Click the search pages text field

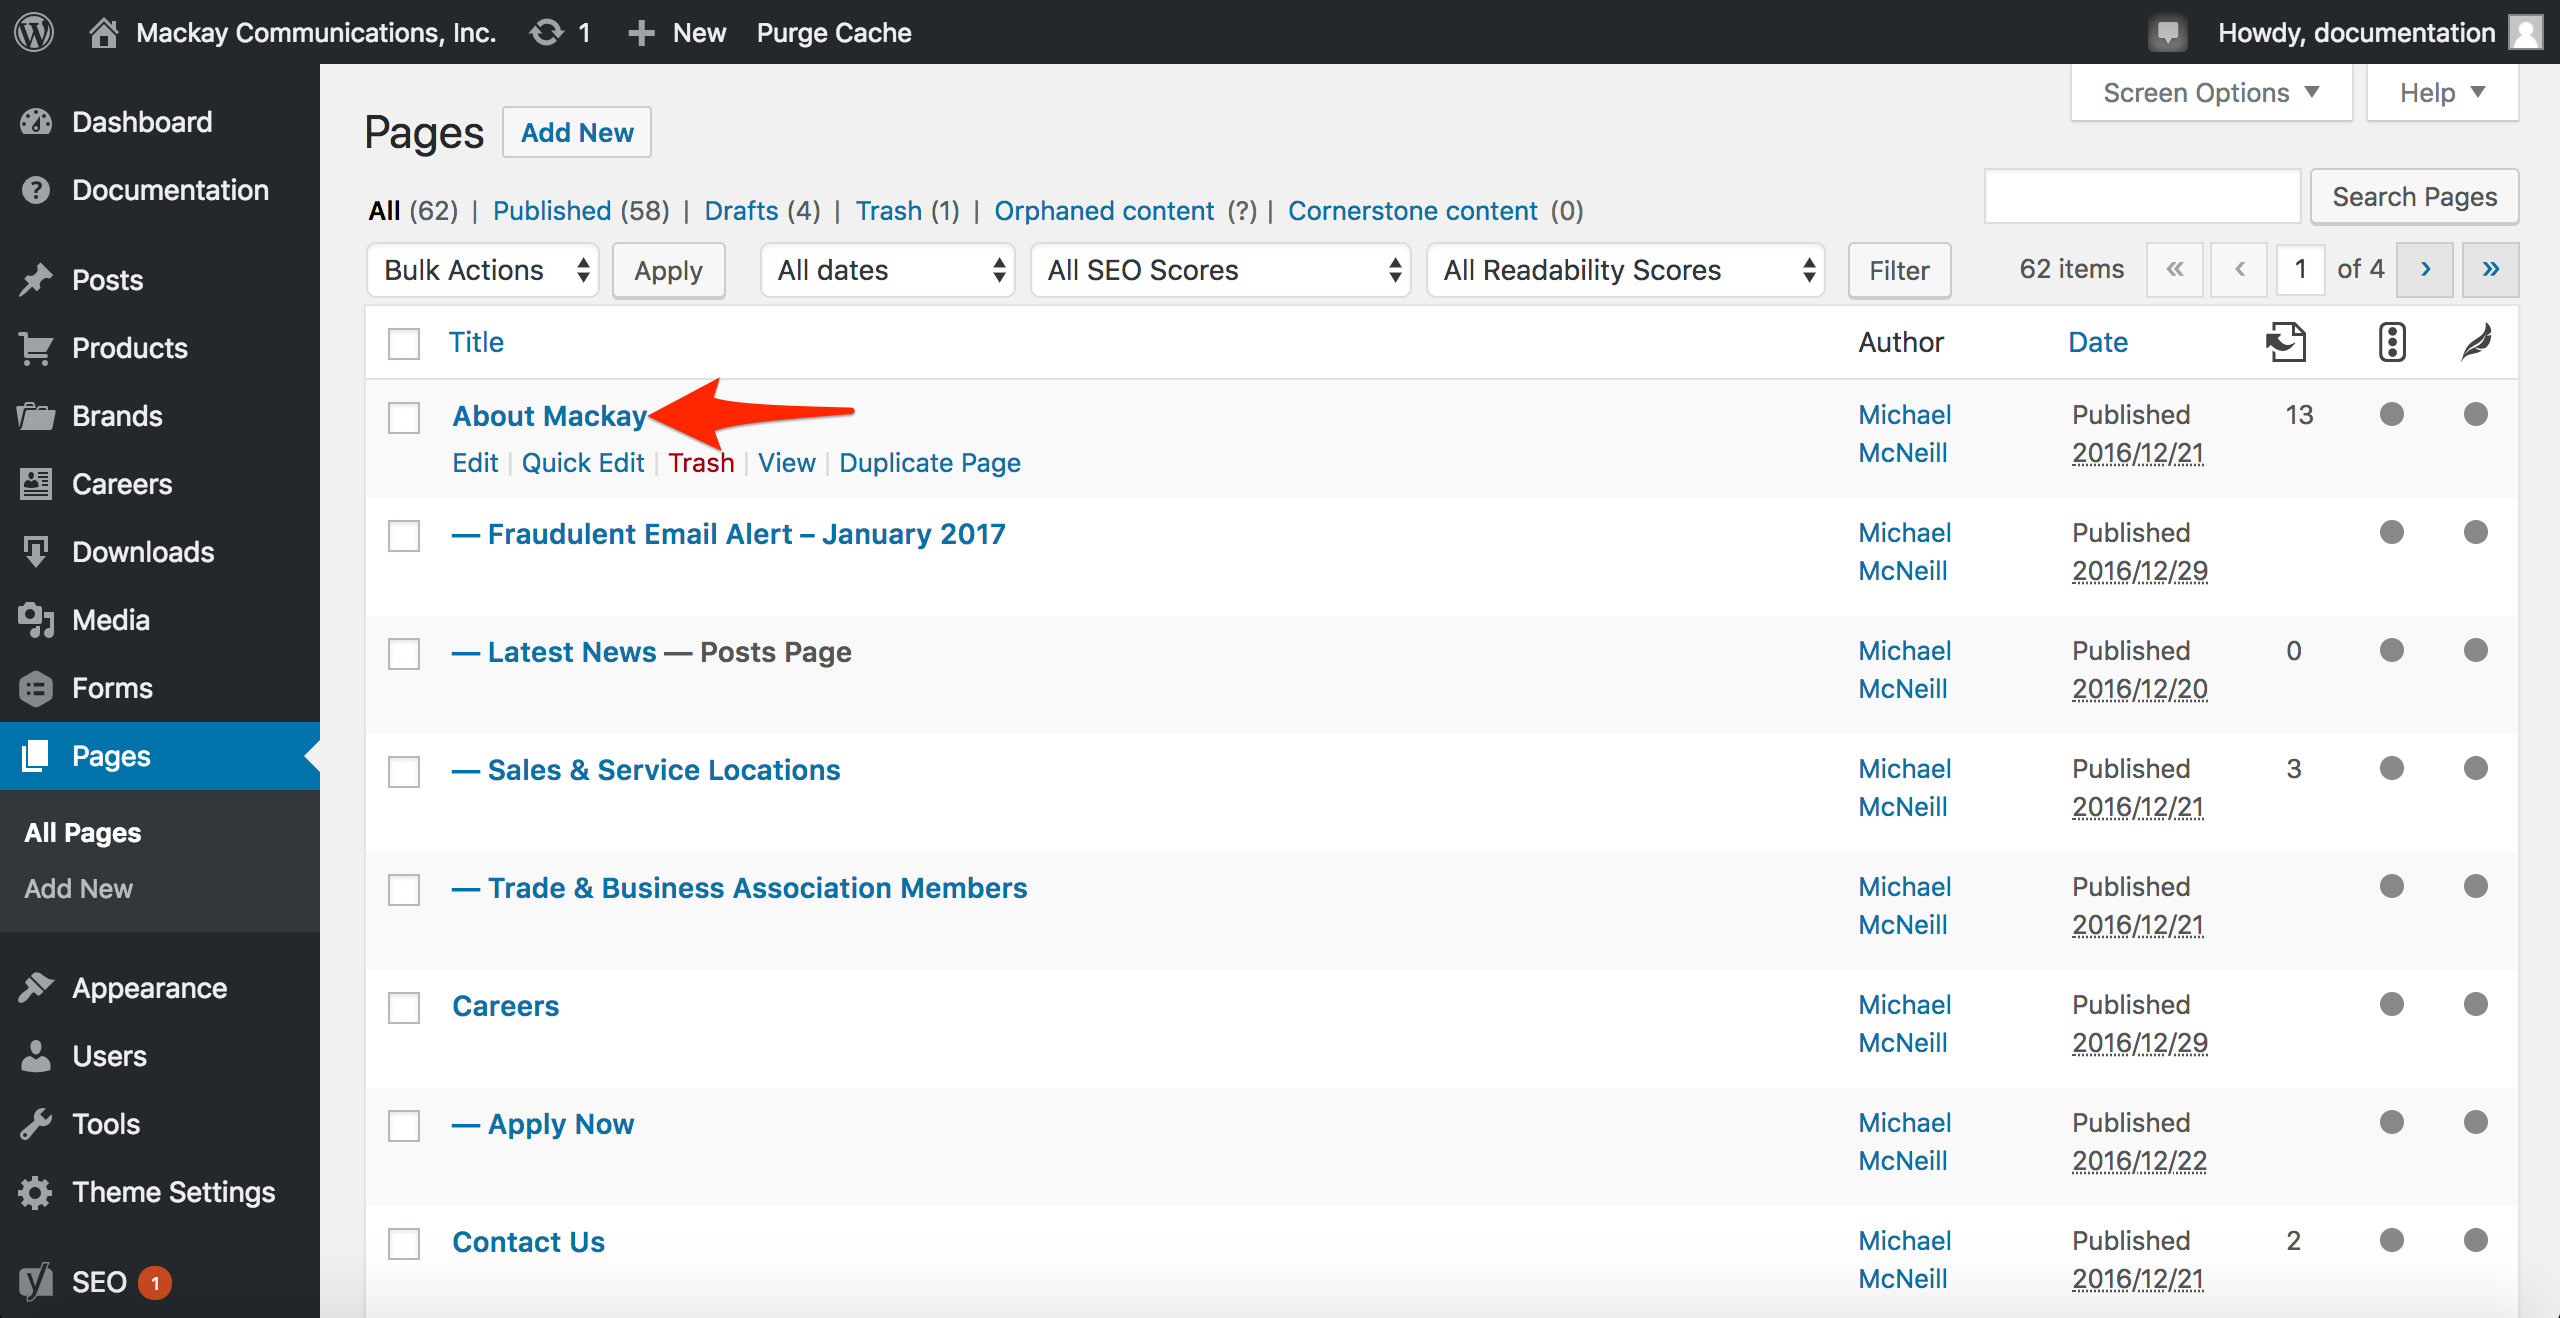point(2143,197)
